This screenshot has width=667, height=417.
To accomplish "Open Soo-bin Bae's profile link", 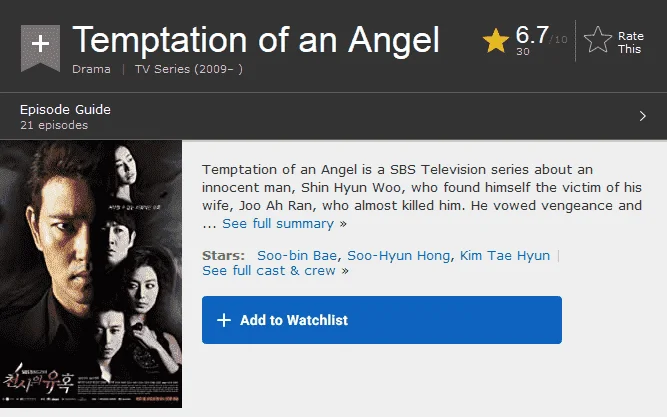I will 297,255.
